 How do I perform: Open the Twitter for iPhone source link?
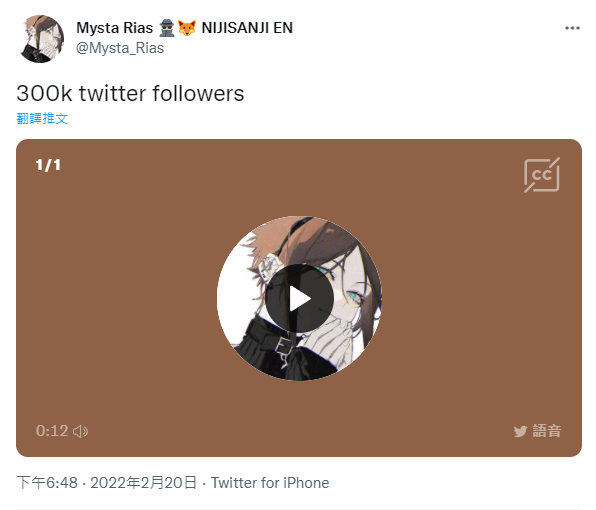point(270,483)
